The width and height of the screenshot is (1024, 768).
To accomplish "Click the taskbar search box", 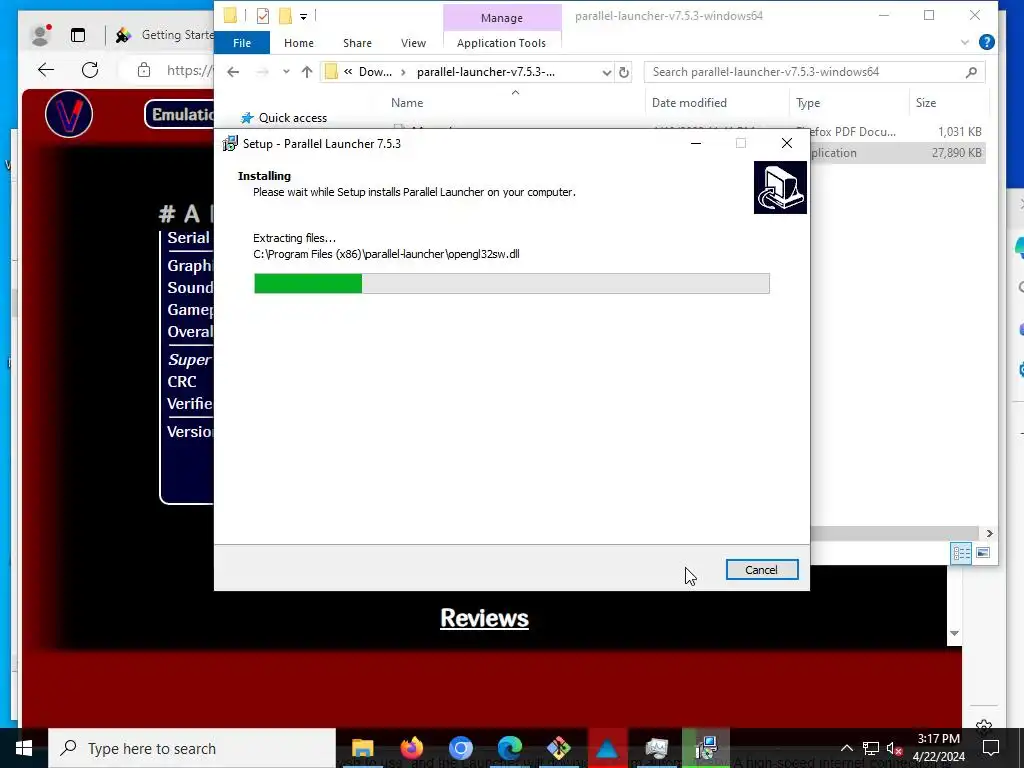I will coord(192,748).
